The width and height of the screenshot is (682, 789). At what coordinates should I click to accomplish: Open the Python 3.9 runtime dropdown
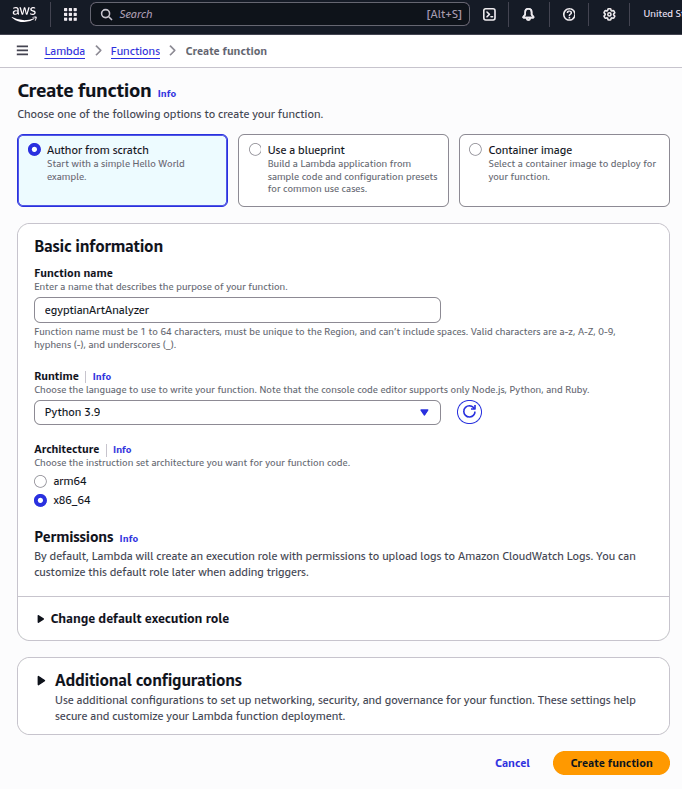(x=237, y=412)
